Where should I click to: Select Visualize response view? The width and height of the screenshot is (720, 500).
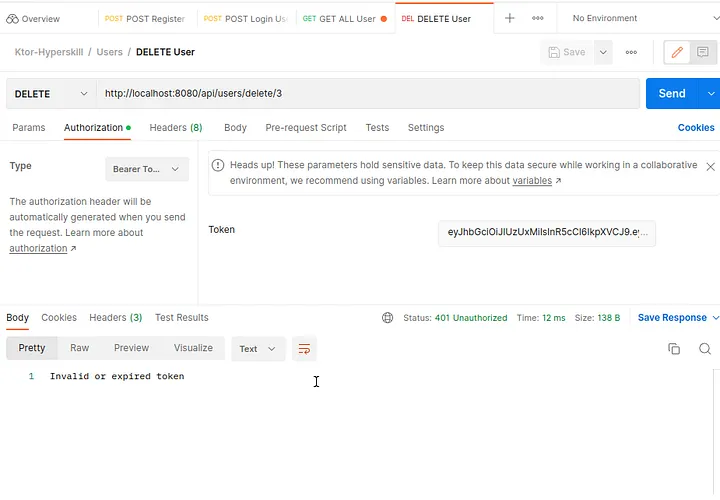click(x=193, y=348)
